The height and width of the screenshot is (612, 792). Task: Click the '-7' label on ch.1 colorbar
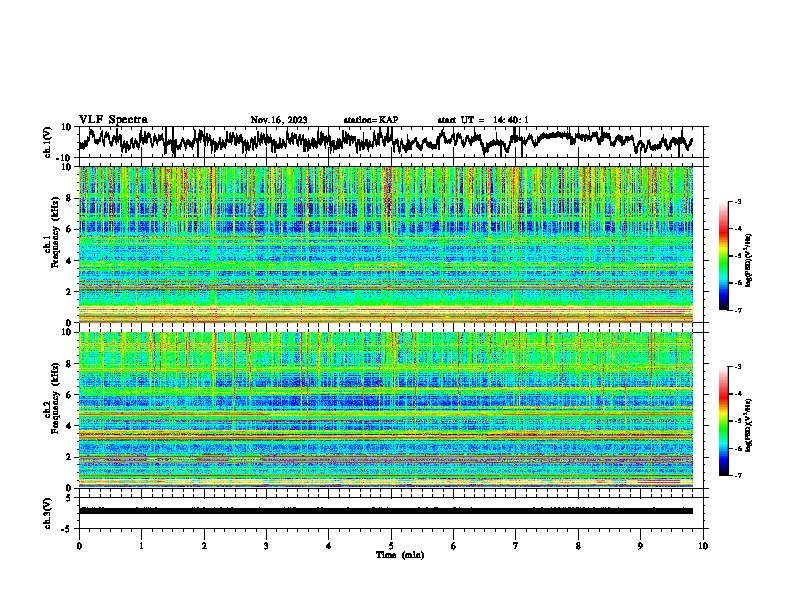pos(738,311)
